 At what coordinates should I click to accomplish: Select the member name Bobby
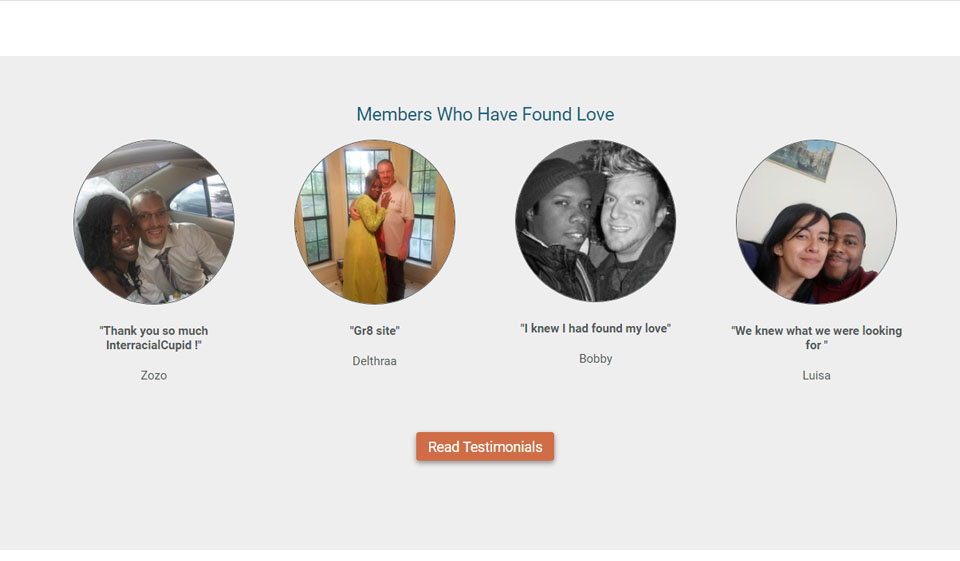click(x=595, y=359)
